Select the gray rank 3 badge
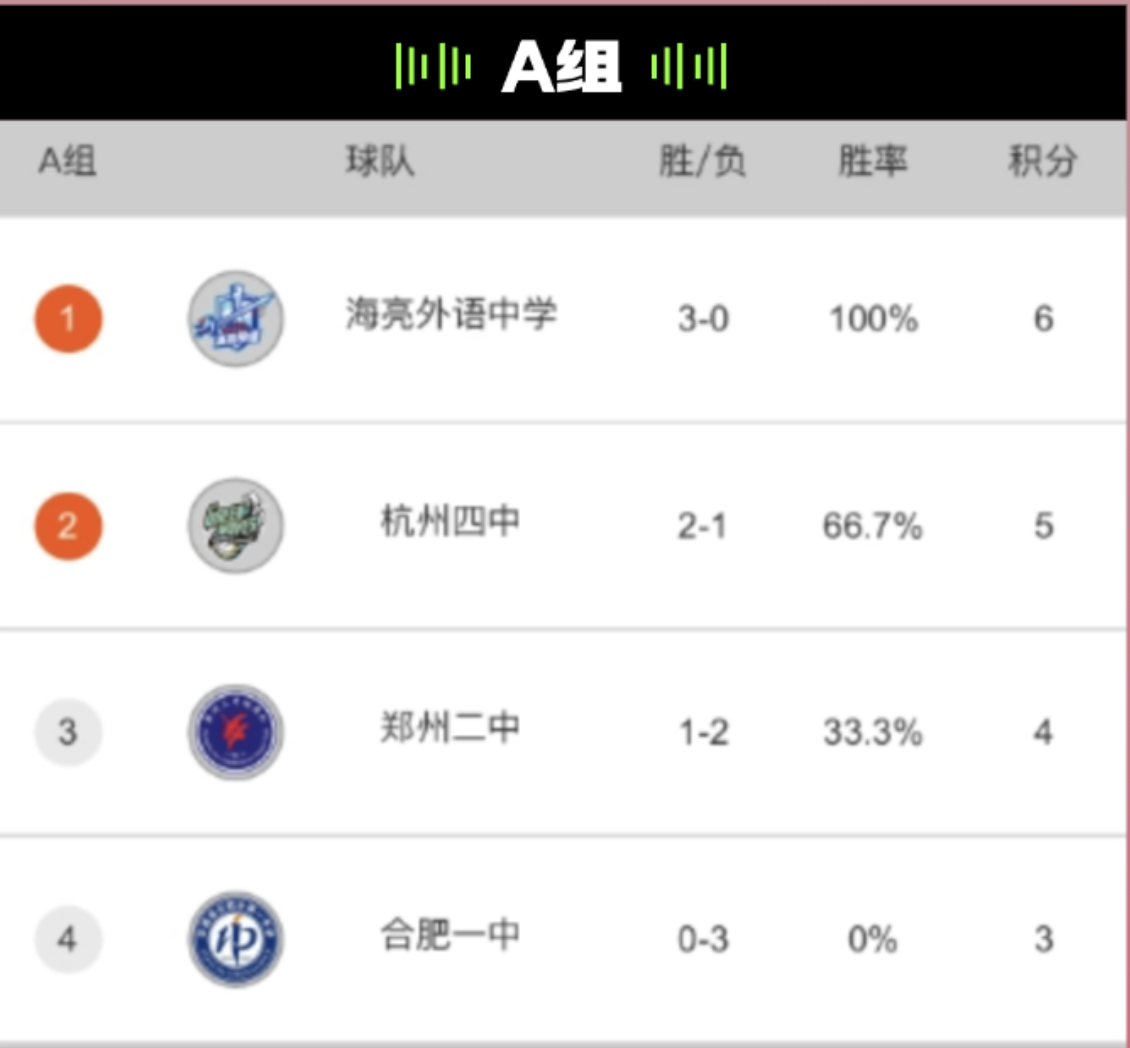This screenshot has width=1130, height=1048. pyautogui.click(x=68, y=732)
